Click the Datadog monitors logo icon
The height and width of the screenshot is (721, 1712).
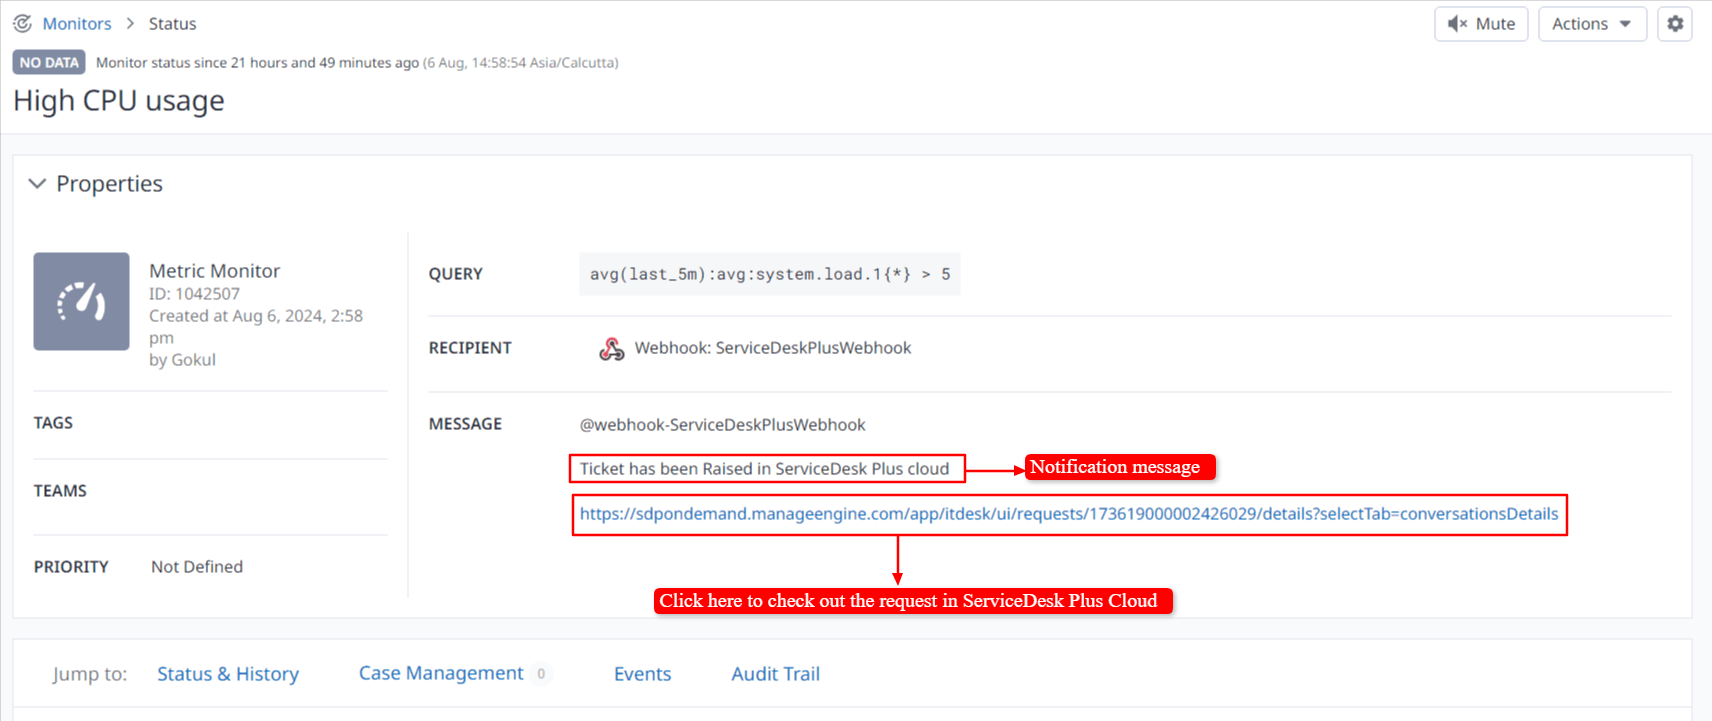[22, 23]
